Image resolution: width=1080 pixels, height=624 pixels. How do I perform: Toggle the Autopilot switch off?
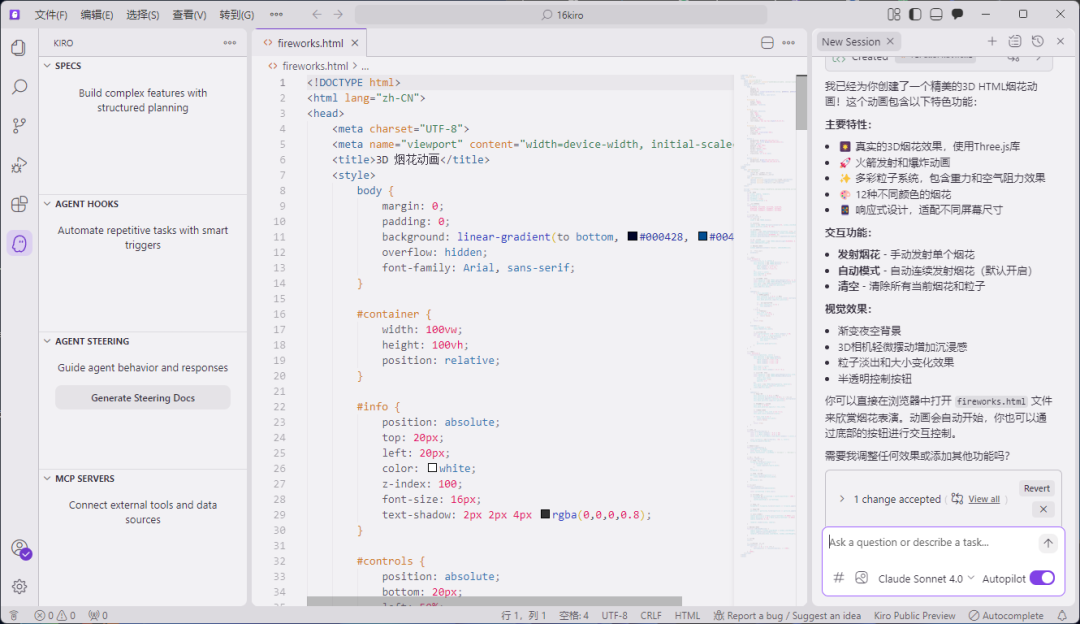coord(1041,578)
